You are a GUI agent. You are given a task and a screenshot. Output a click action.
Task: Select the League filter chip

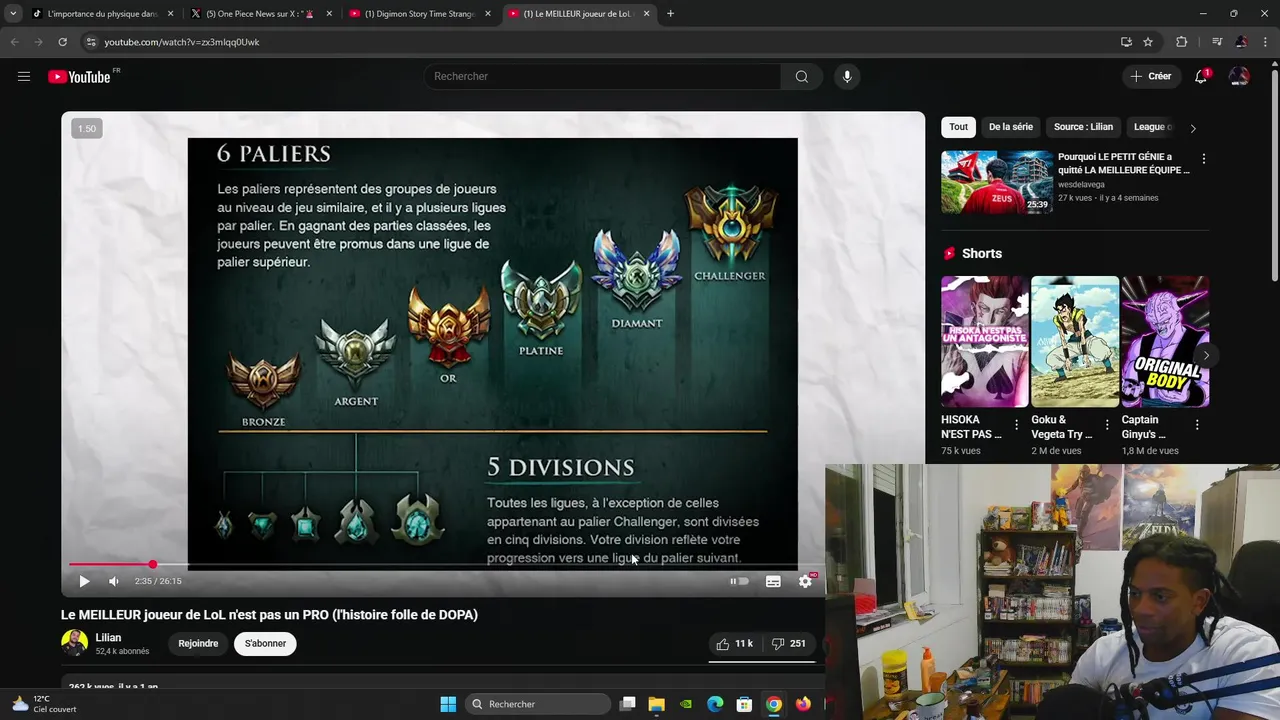(x=1153, y=127)
